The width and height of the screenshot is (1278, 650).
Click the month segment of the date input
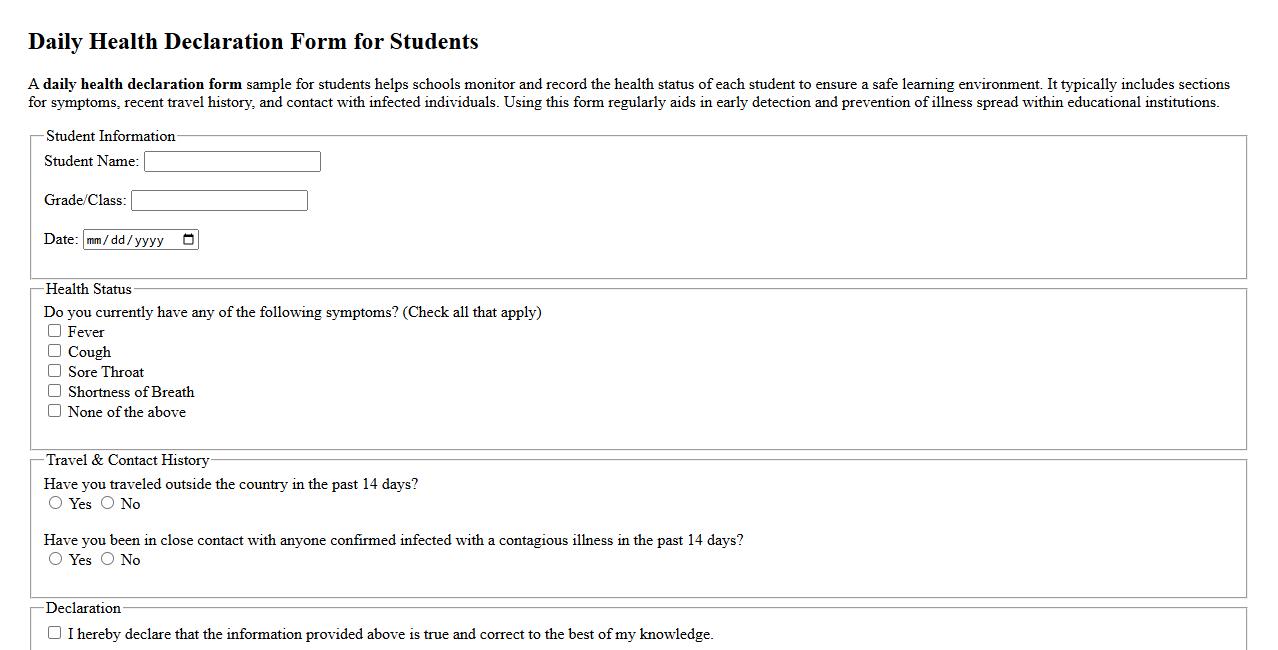click(x=93, y=239)
